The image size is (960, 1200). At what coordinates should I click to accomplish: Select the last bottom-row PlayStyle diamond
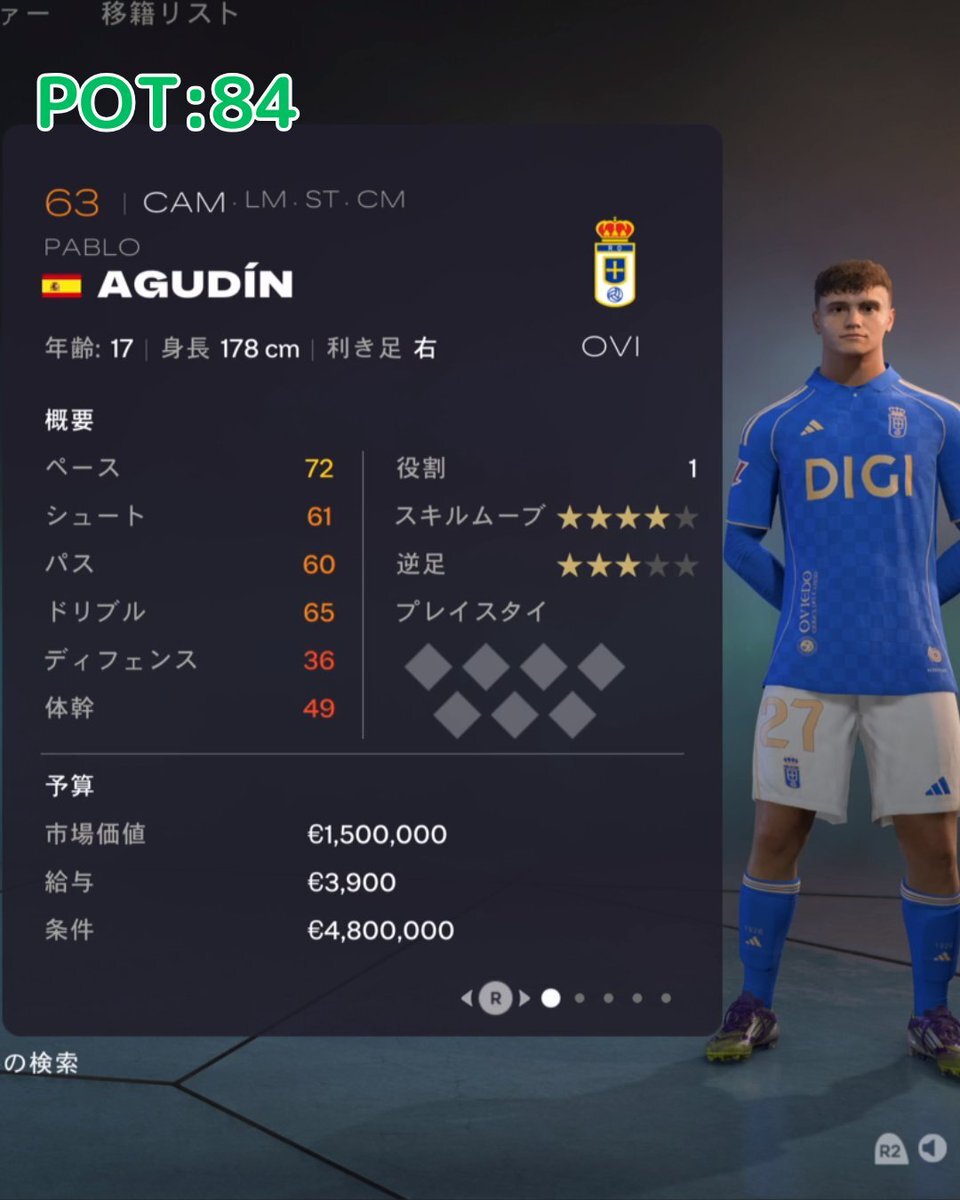(x=573, y=714)
